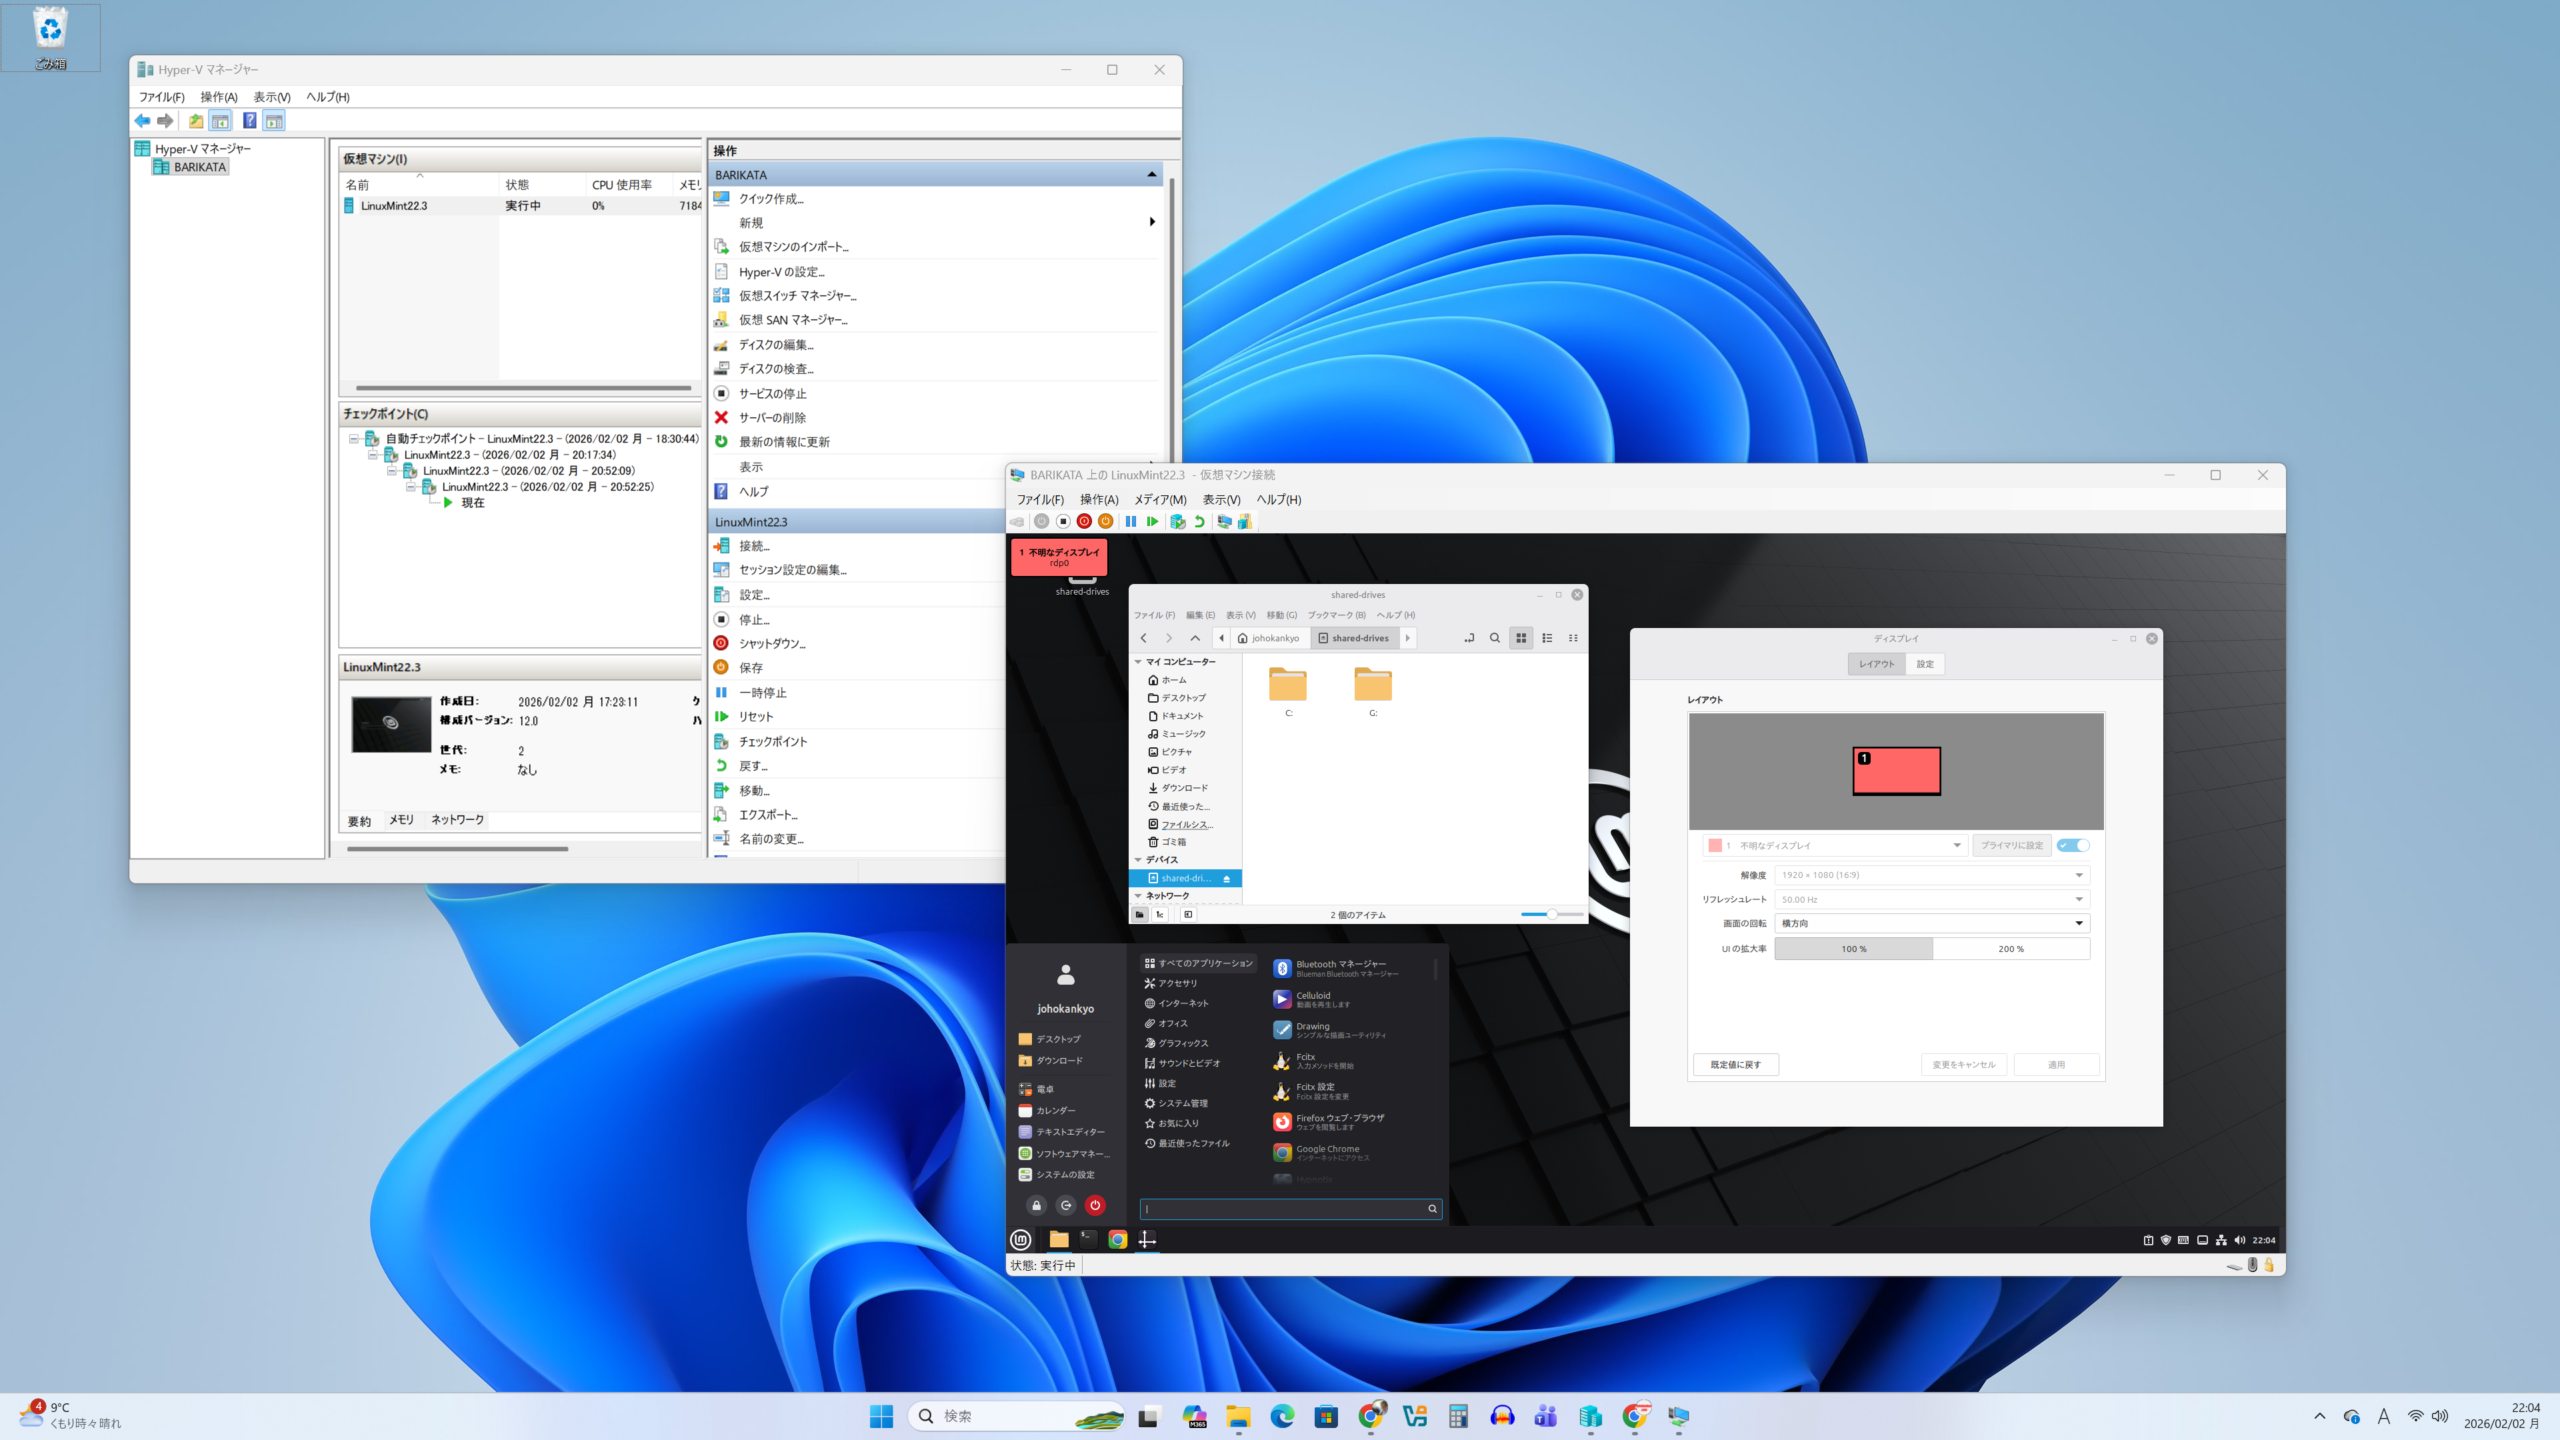Screen dimensions: 2560x1440
Task: Open the 画面の回転 rotation dropdown
Action: [1932, 923]
